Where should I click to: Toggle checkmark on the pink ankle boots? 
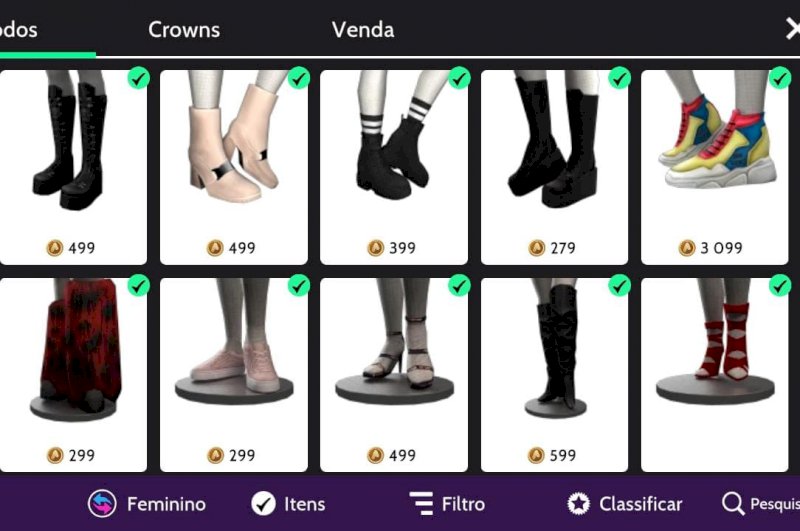click(x=298, y=78)
